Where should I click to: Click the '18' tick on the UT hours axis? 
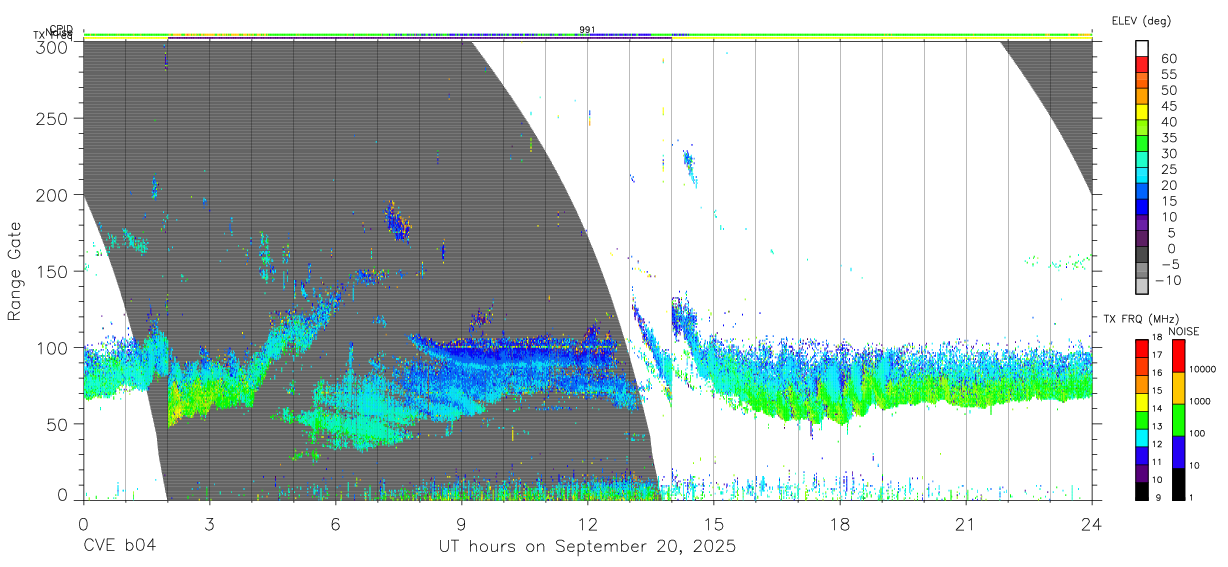[x=839, y=524]
